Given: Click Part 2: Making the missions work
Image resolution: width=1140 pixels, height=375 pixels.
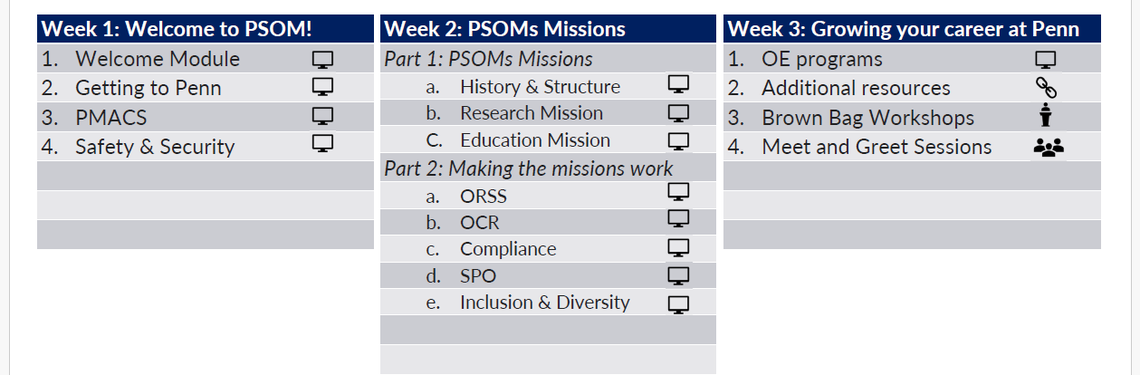Looking at the screenshot, I should click(x=529, y=168).
